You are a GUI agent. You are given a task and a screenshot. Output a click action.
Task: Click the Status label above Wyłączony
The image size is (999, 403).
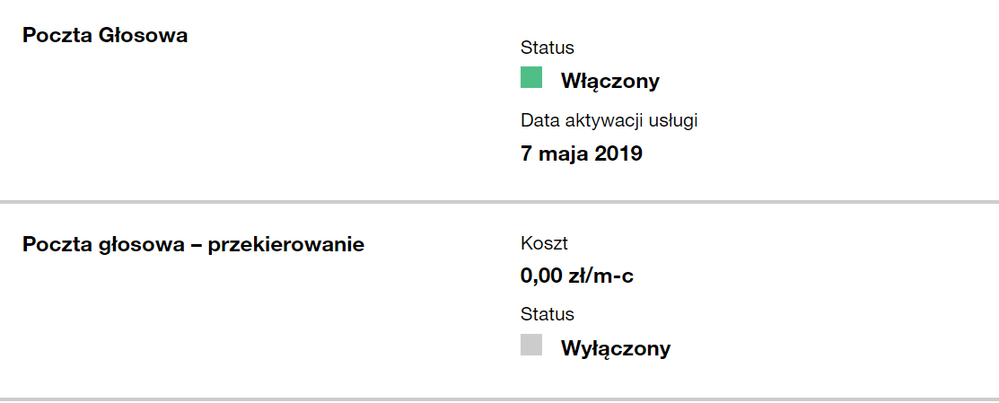pos(547,314)
